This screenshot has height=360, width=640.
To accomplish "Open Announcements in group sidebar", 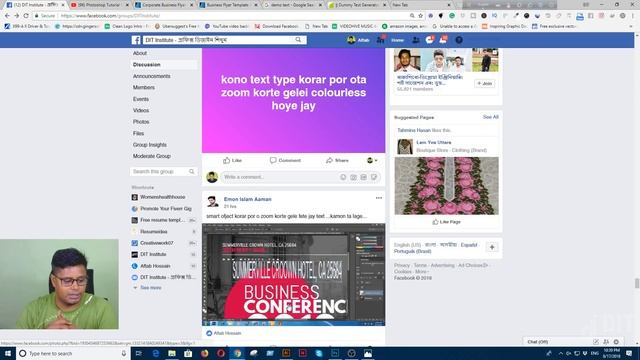I will pos(151,76).
